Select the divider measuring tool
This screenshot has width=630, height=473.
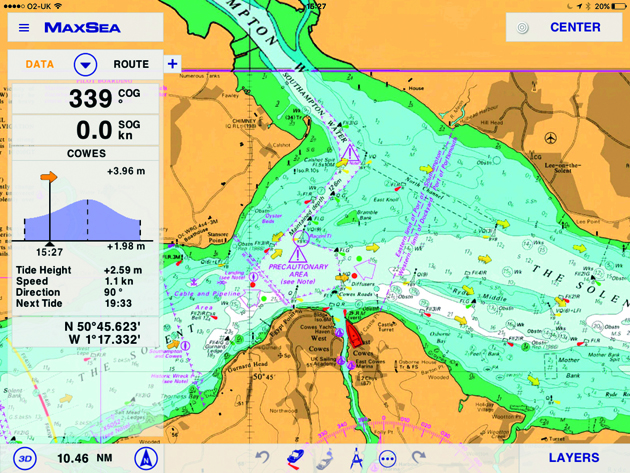pyautogui.click(x=356, y=459)
